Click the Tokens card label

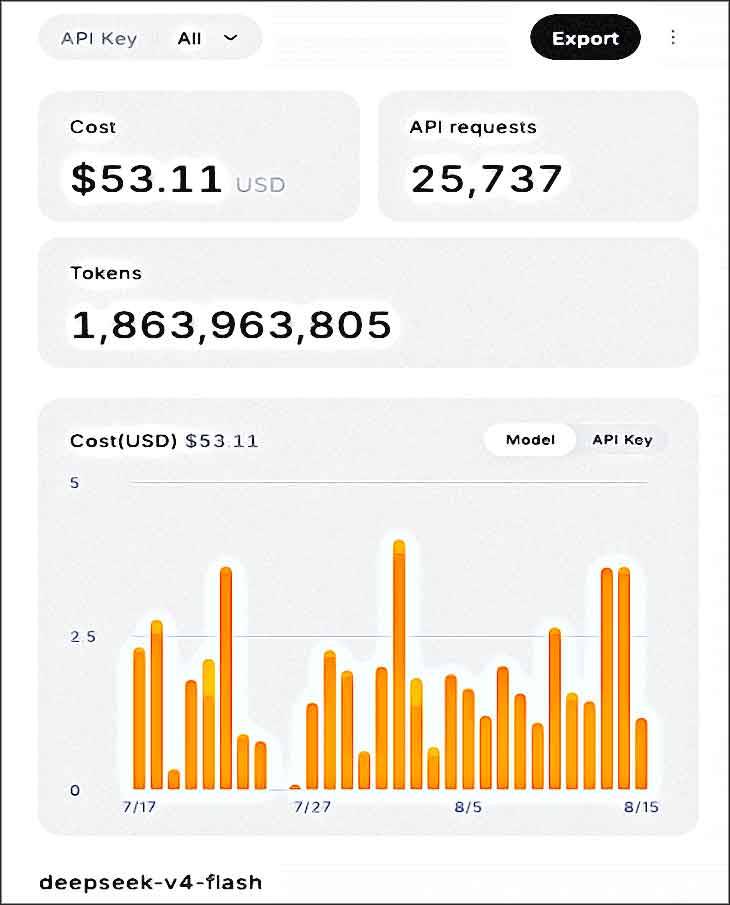[x=106, y=272]
